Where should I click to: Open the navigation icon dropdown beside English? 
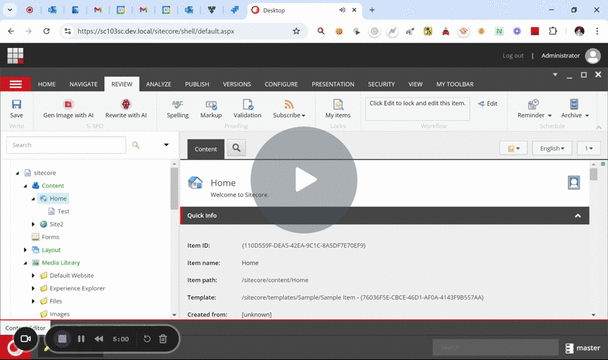click(513, 148)
